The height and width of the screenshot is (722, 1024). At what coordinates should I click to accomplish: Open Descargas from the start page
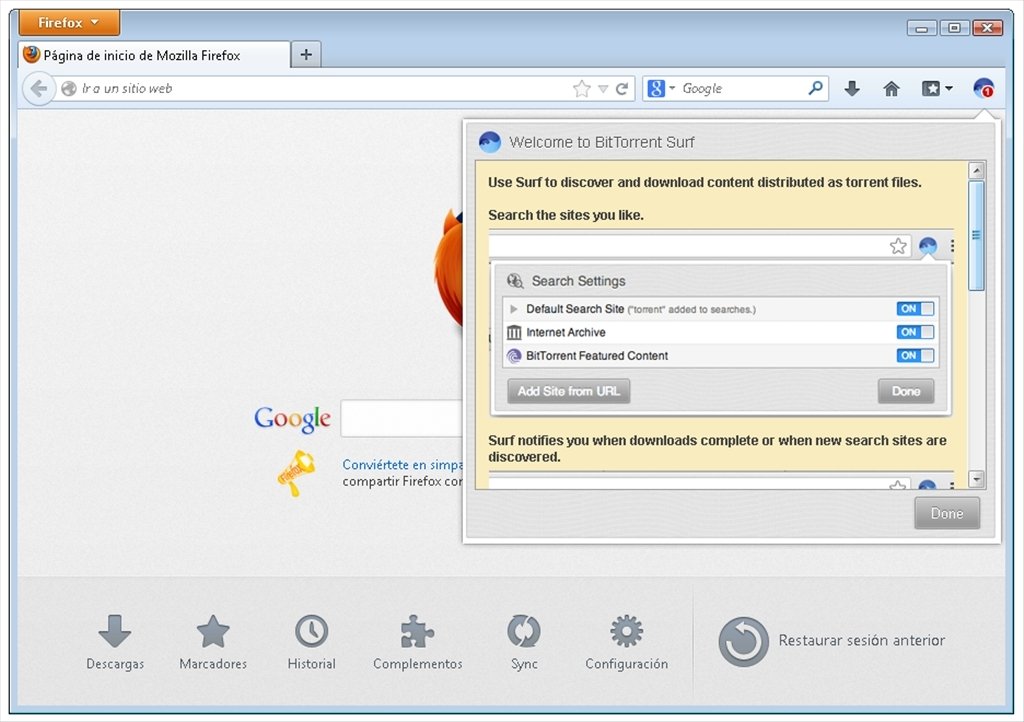tap(115, 643)
